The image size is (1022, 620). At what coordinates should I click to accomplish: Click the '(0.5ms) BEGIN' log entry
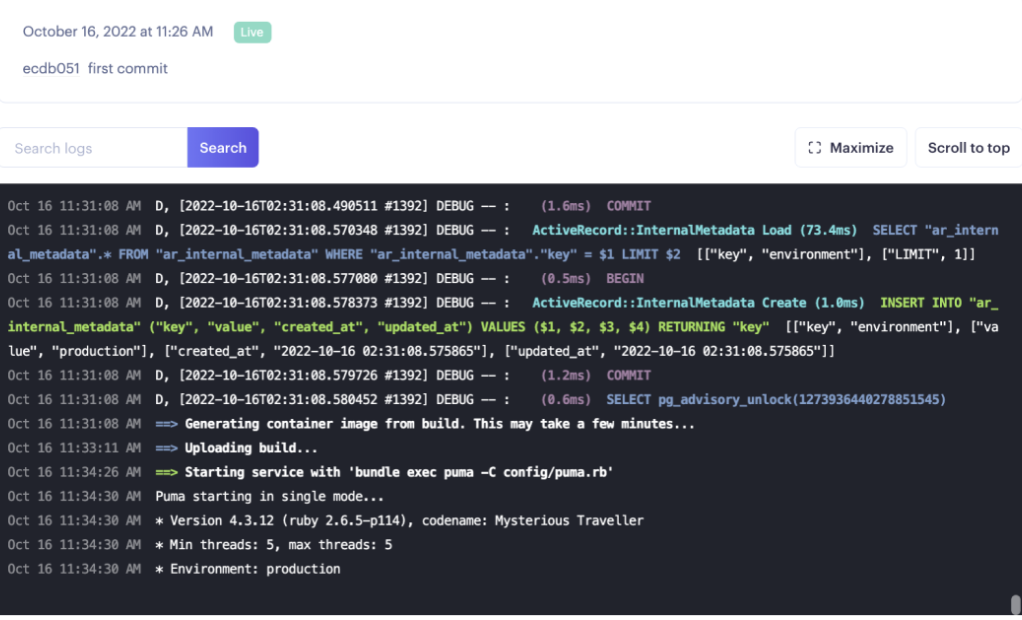click(592, 278)
